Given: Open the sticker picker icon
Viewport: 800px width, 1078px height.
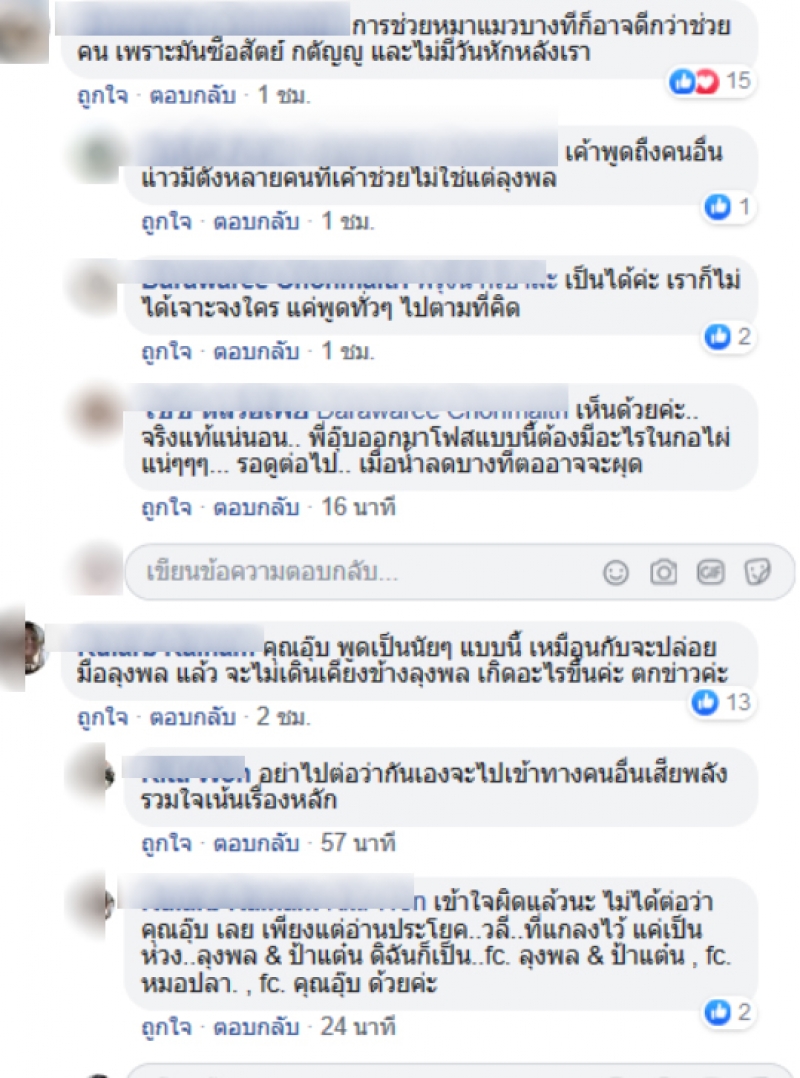Looking at the screenshot, I should [x=757, y=572].
